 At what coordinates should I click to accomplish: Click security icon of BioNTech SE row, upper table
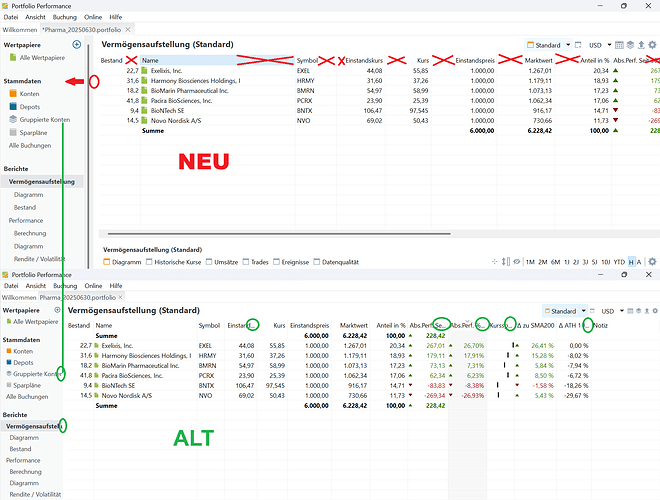pos(145,111)
